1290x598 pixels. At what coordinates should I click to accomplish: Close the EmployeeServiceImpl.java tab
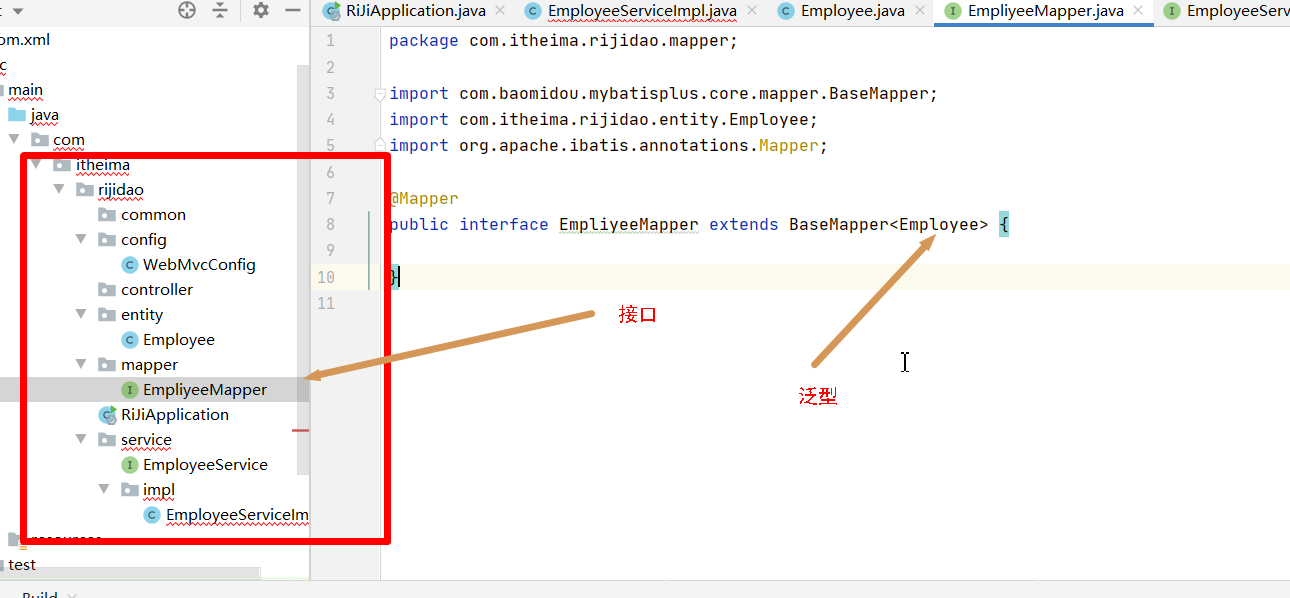click(x=753, y=11)
